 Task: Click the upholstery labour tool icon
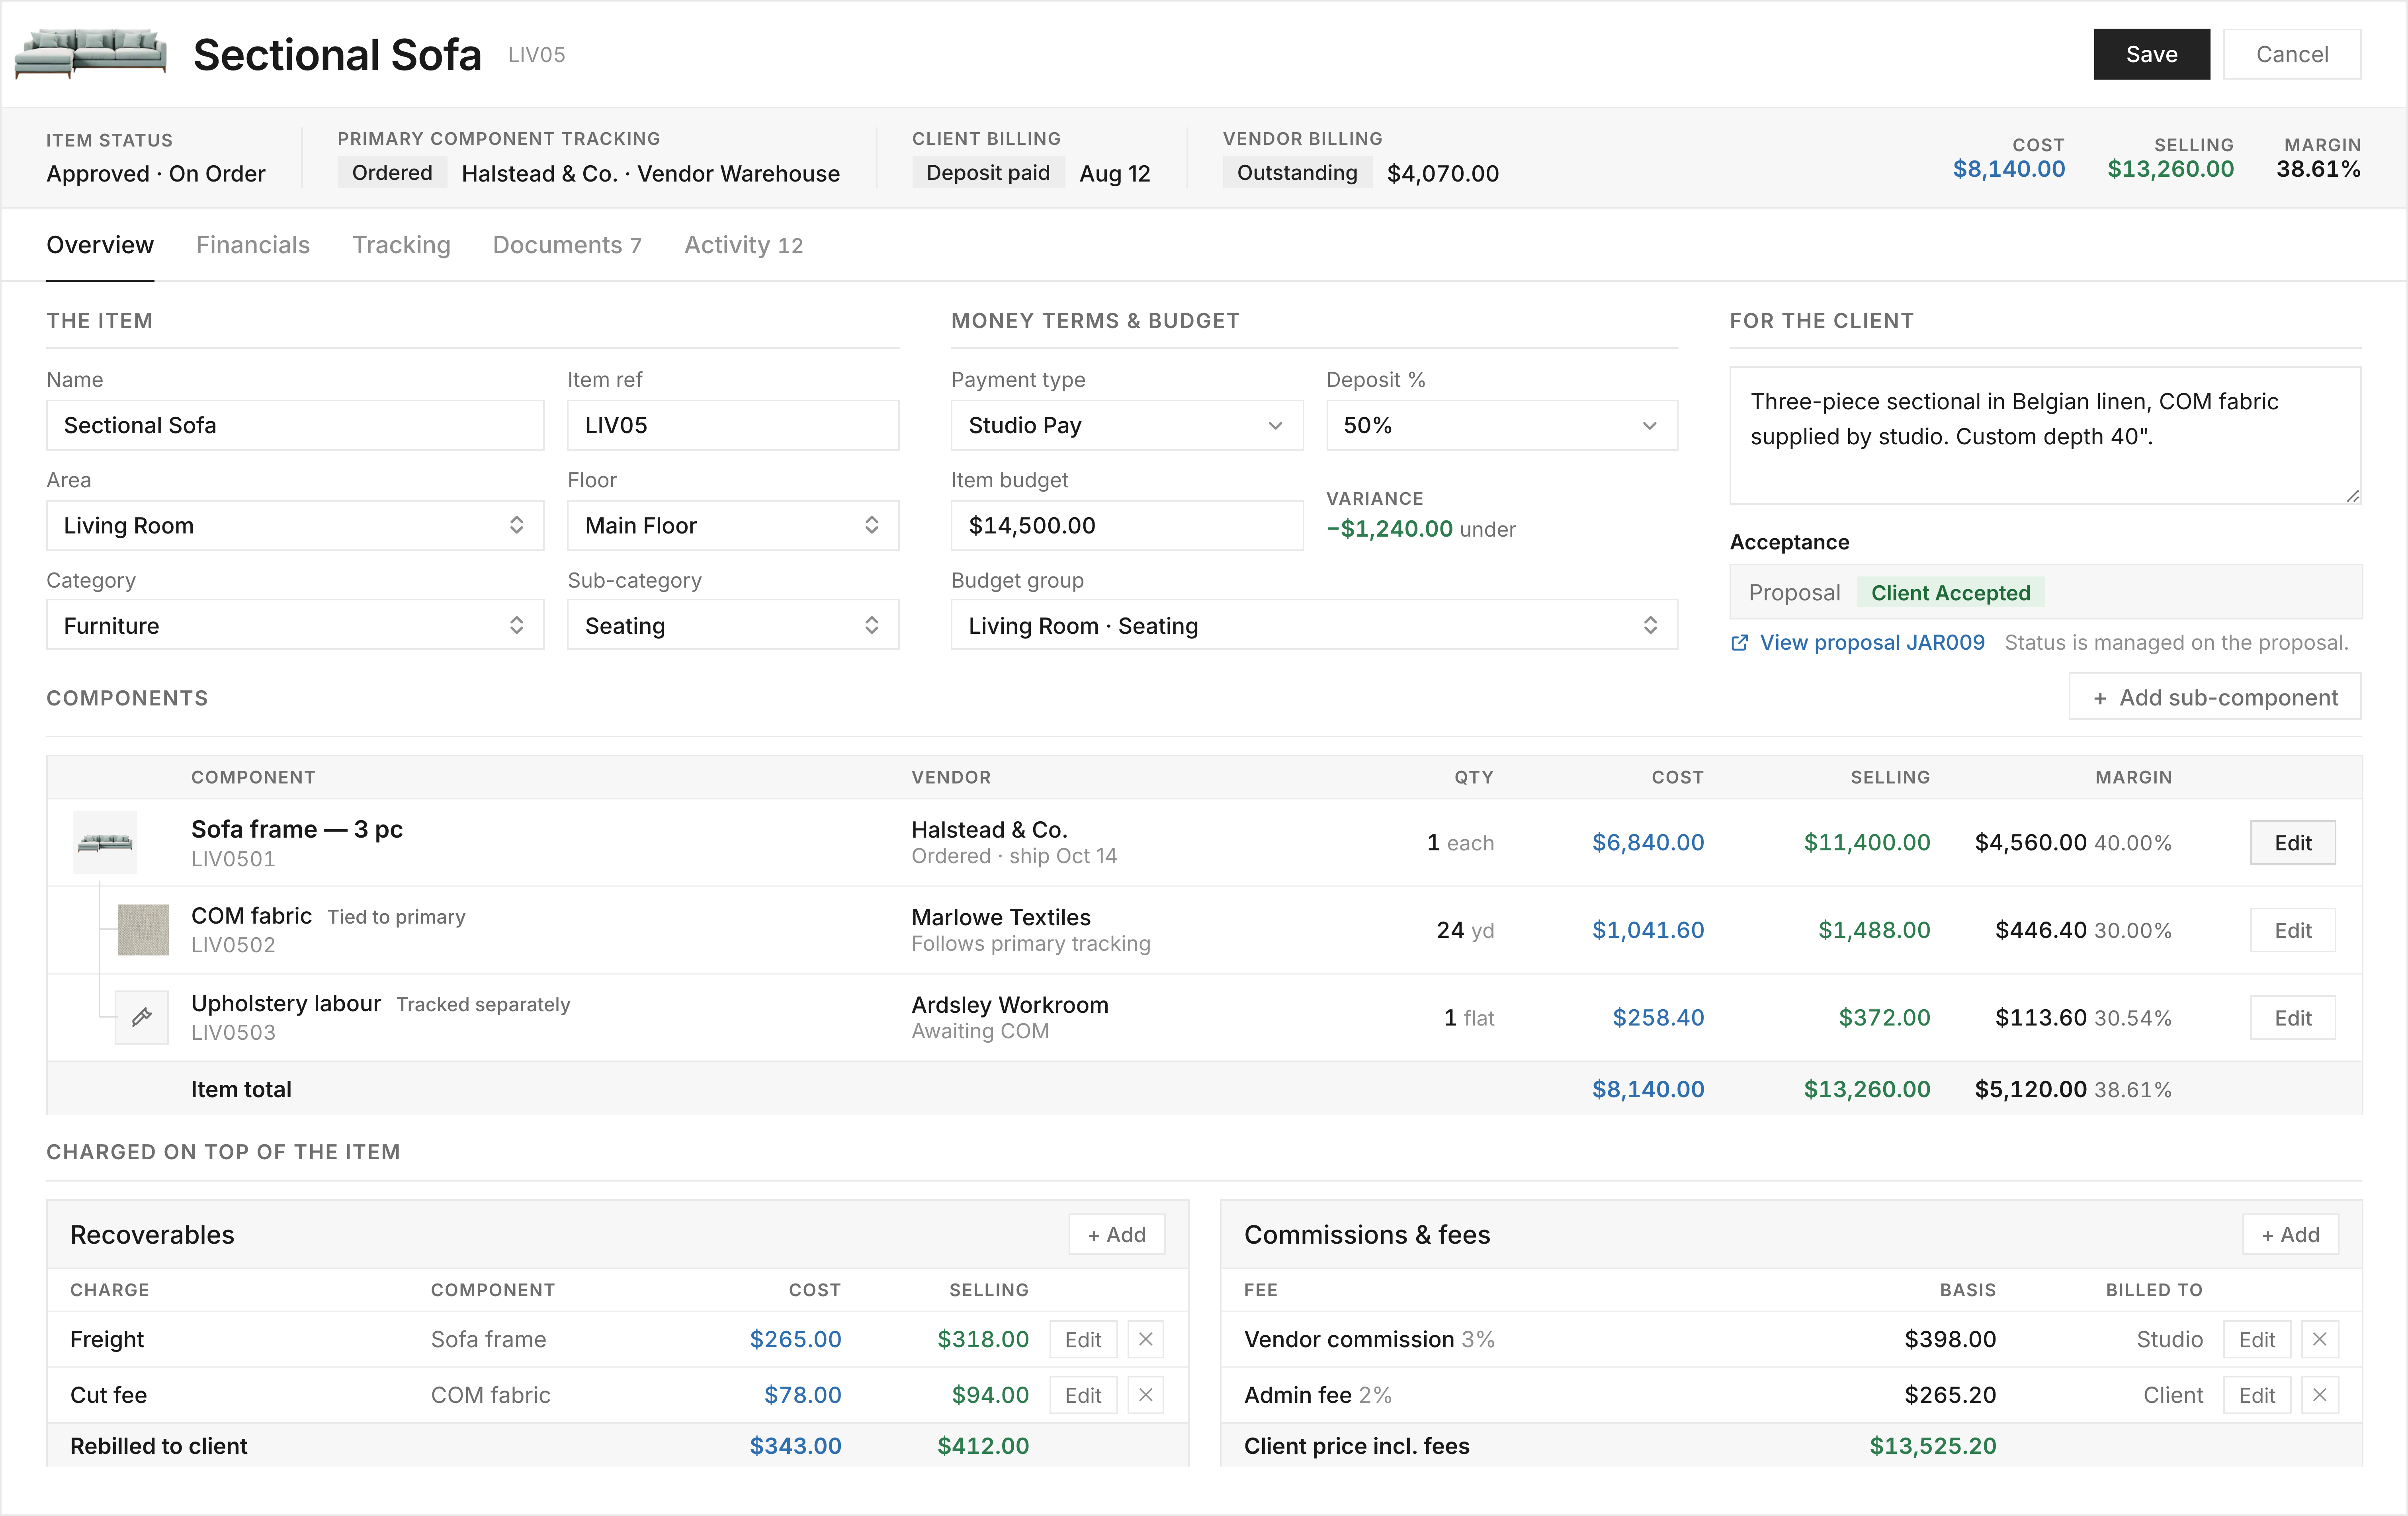[142, 1017]
